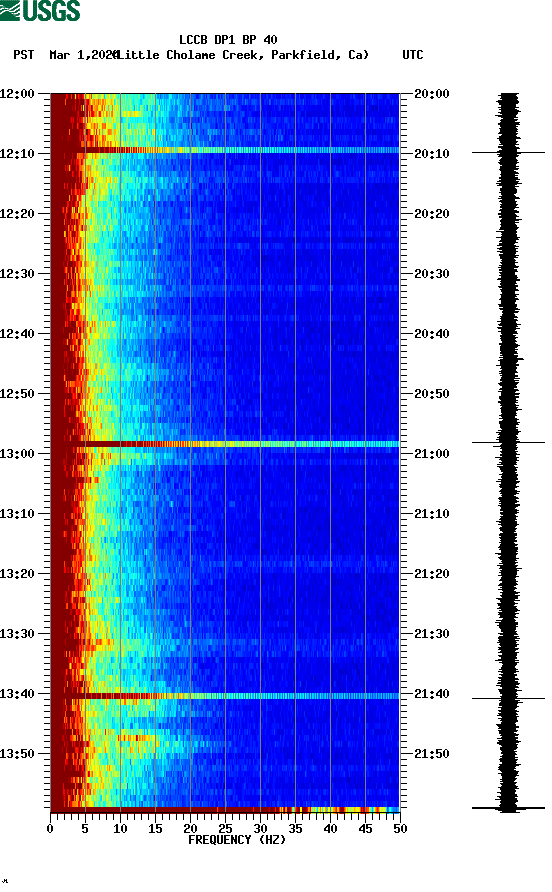Click the 12:10 PST time label
The width and height of the screenshot is (552, 892).
[17, 154]
